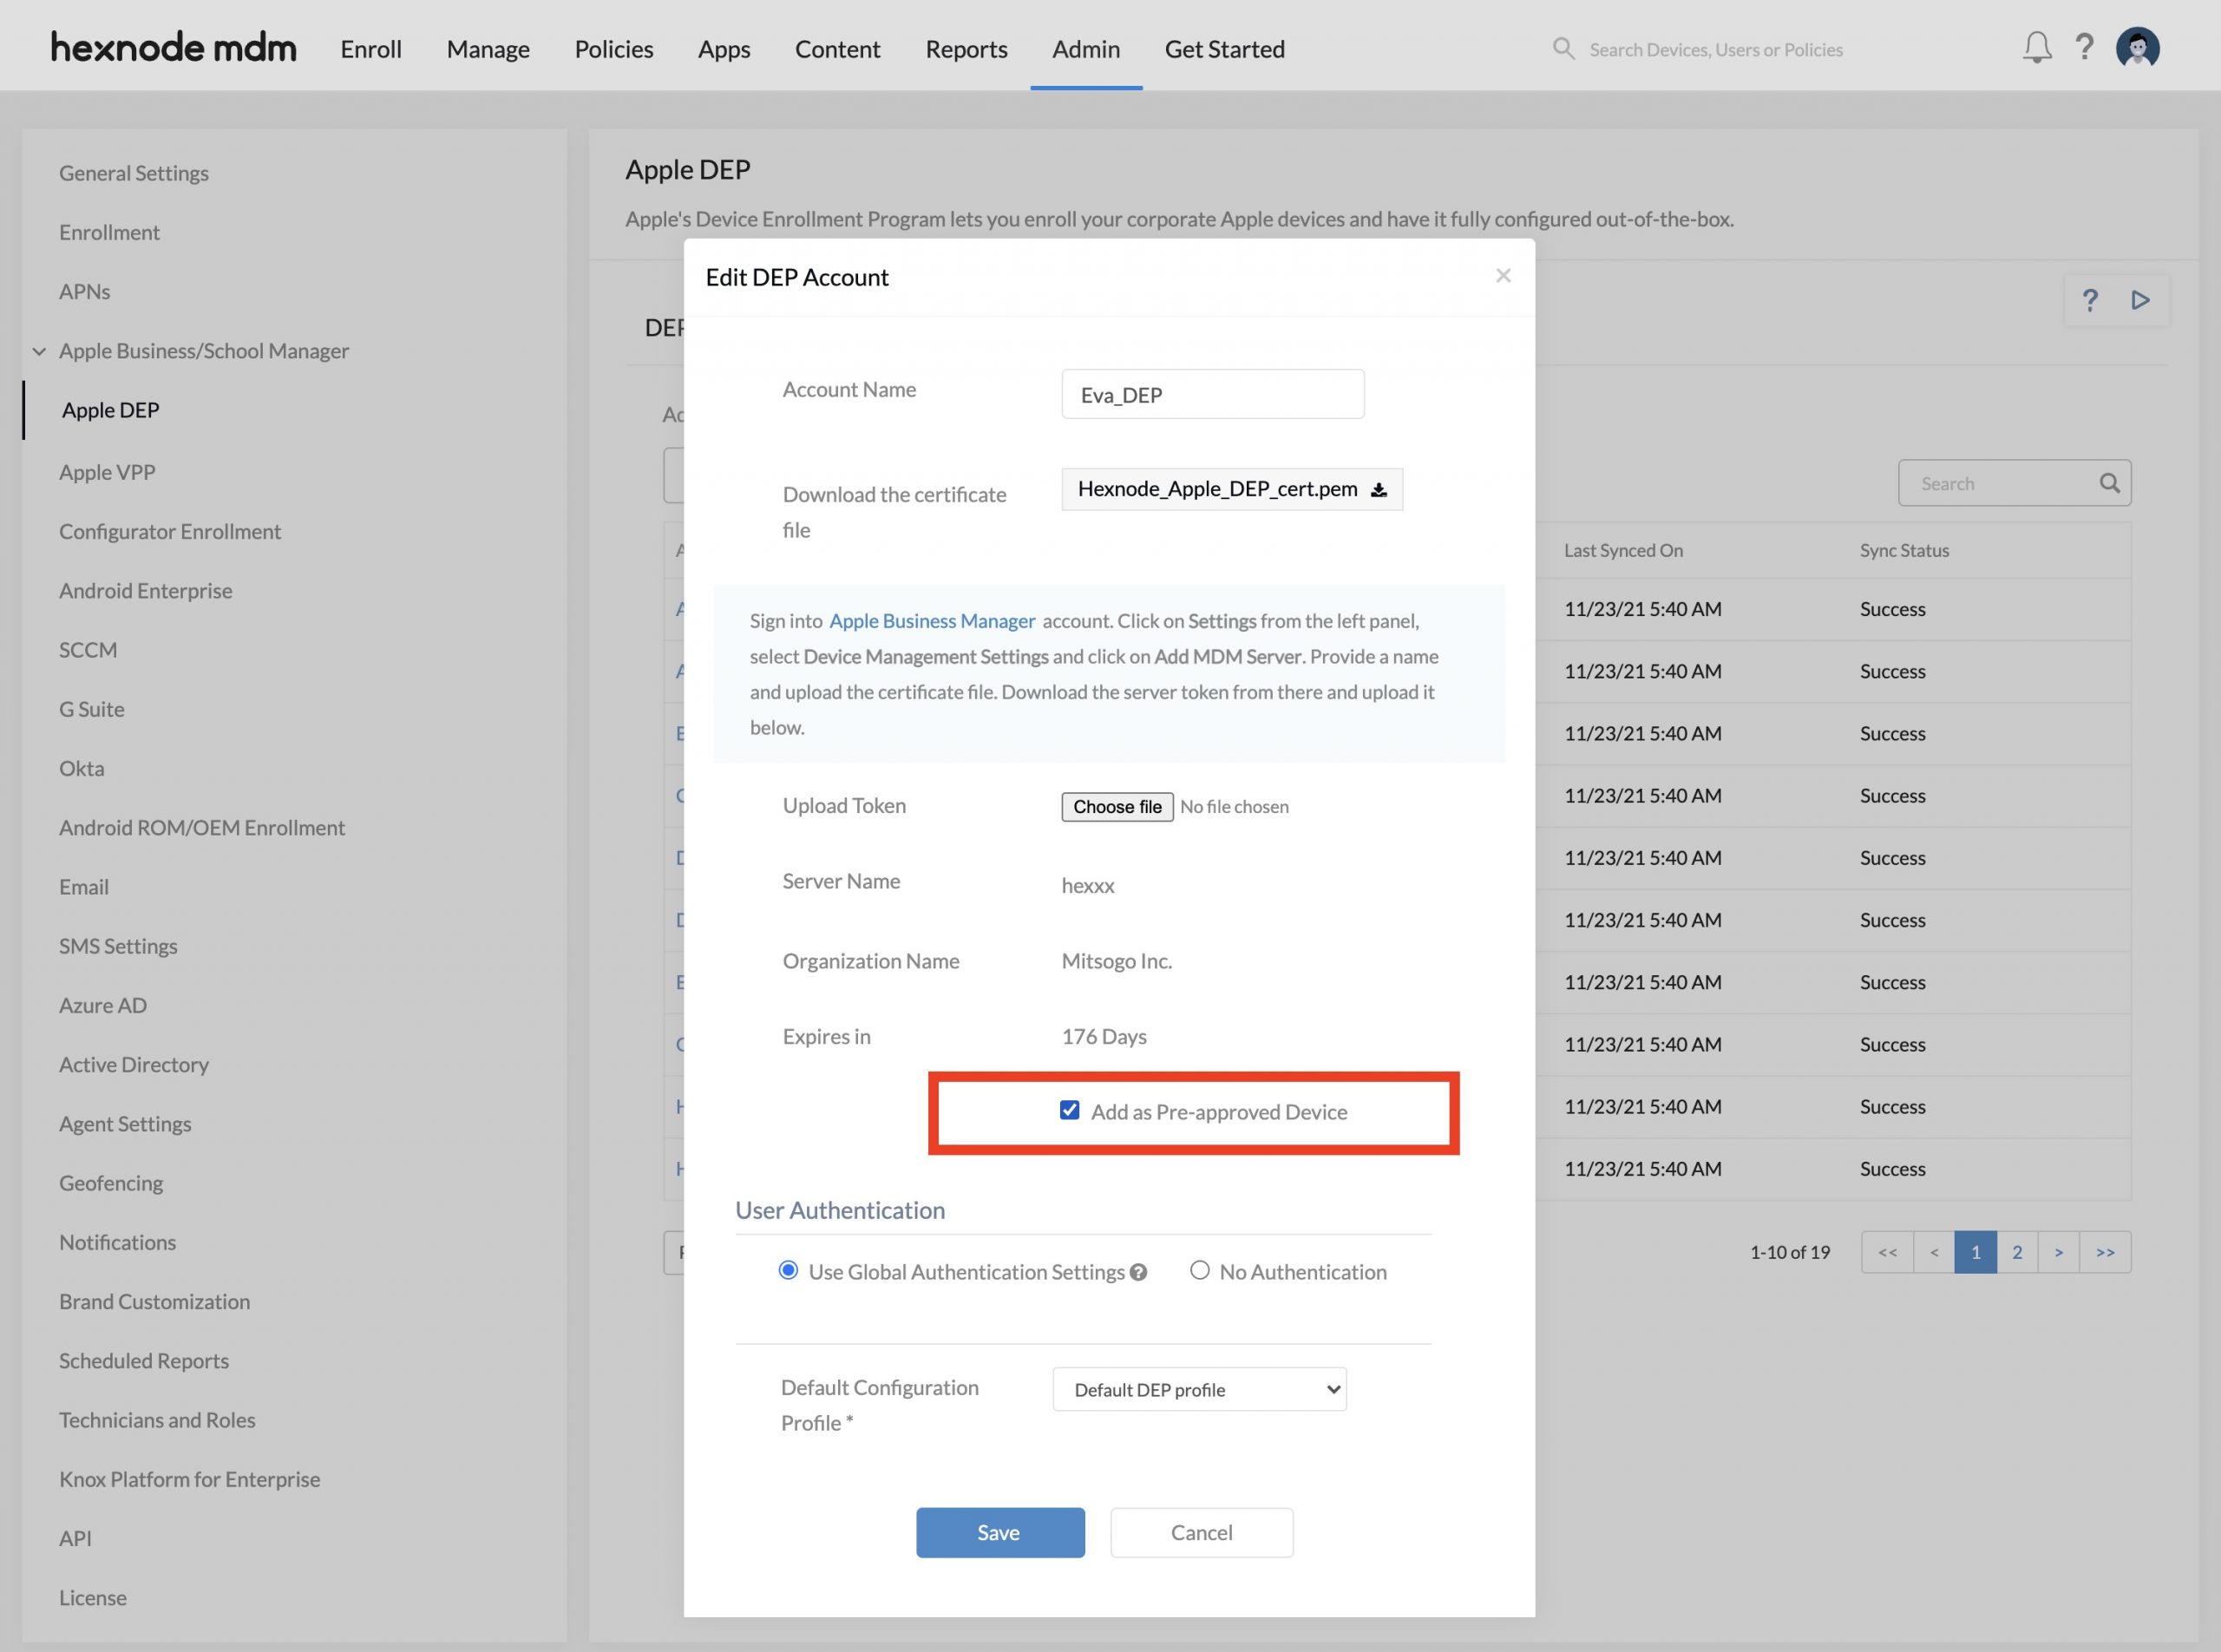This screenshot has width=2221, height=1652.
Task: Open Android Enterprise in sidebar
Action: 145,590
